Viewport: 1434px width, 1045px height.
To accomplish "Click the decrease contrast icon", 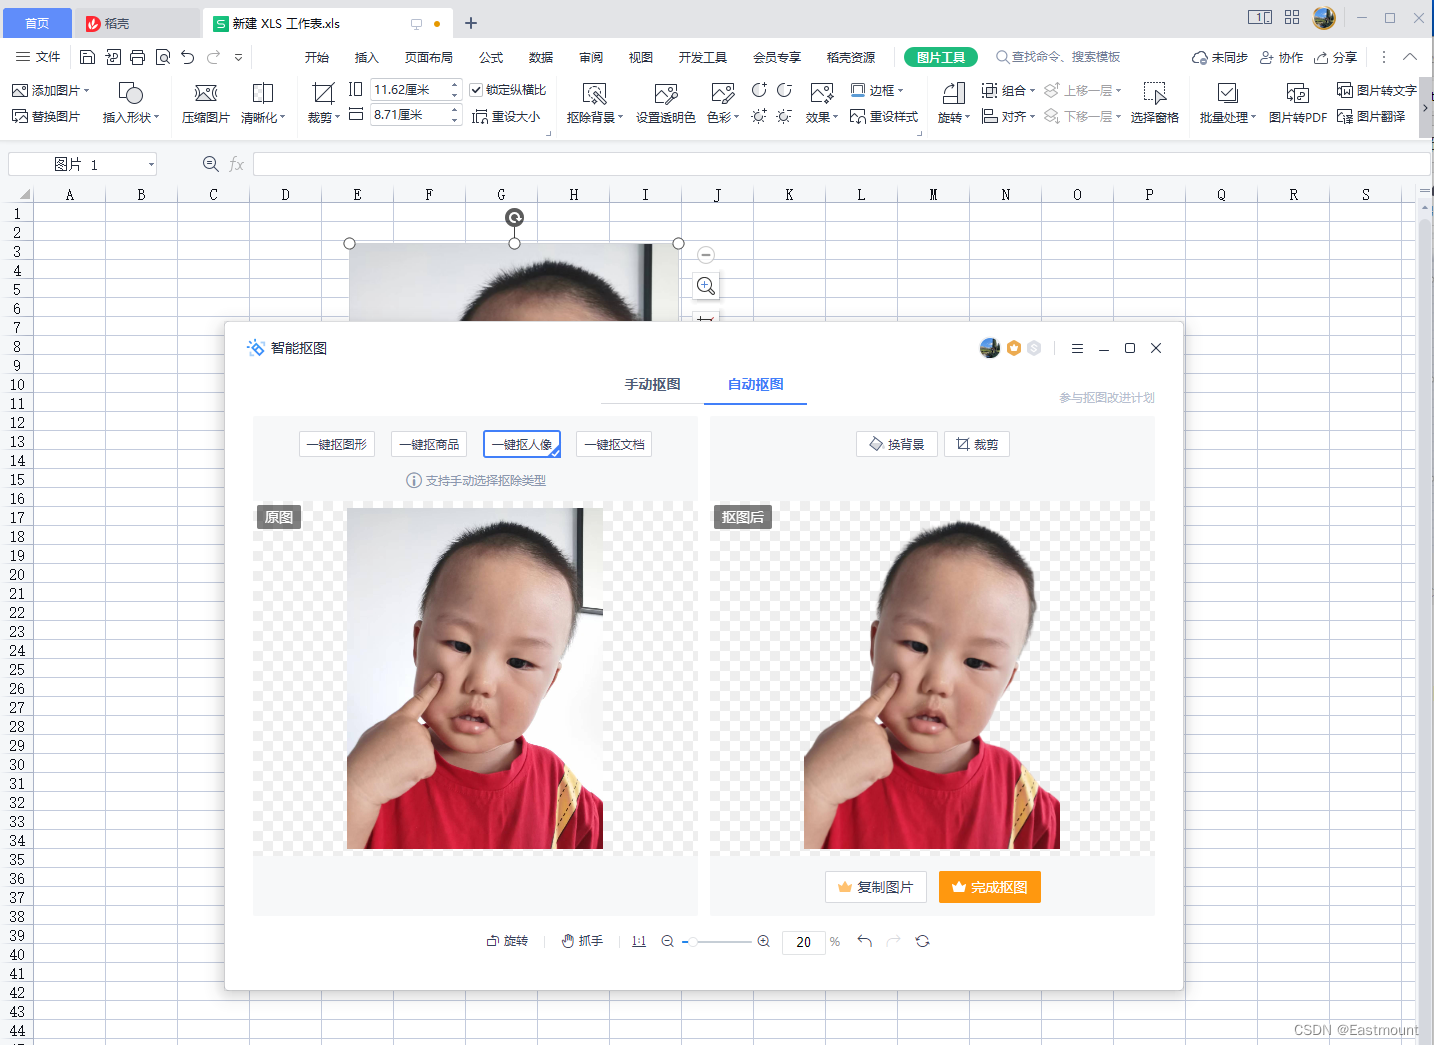I will 784,90.
